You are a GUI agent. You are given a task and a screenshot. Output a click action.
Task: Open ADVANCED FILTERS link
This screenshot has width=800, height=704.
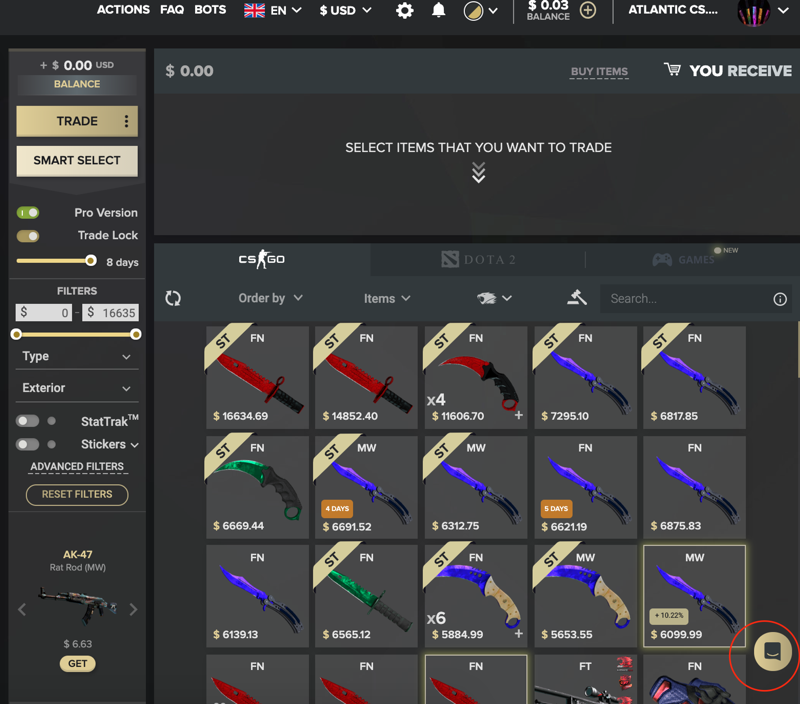click(77, 466)
